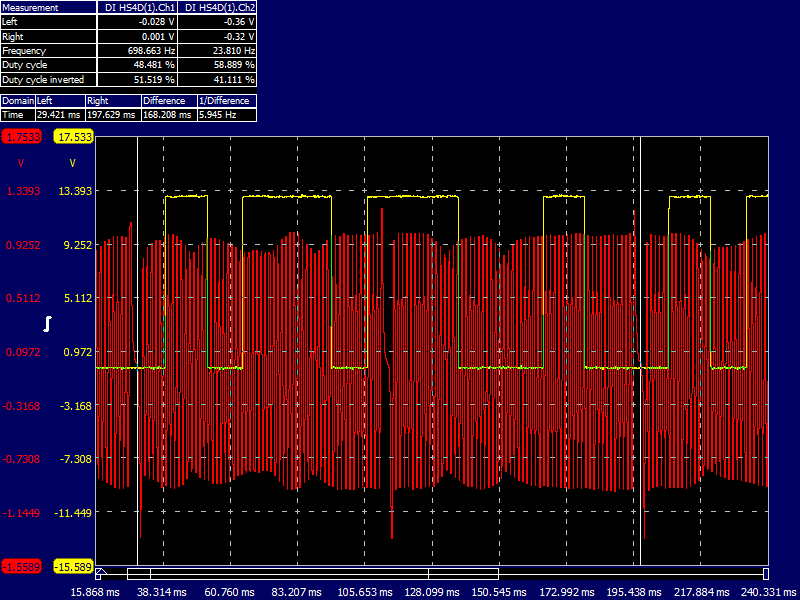The height and width of the screenshot is (600, 800).
Task: Click the red Ch1 bottom value -1.5589
Action: [20, 566]
